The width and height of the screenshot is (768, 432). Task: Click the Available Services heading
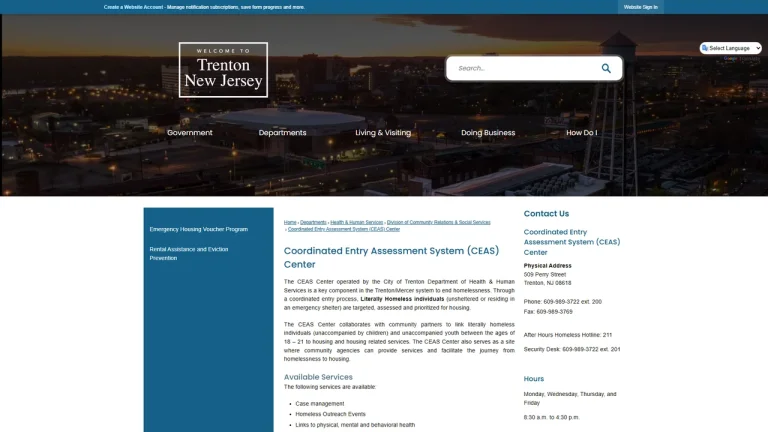coord(318,377)
